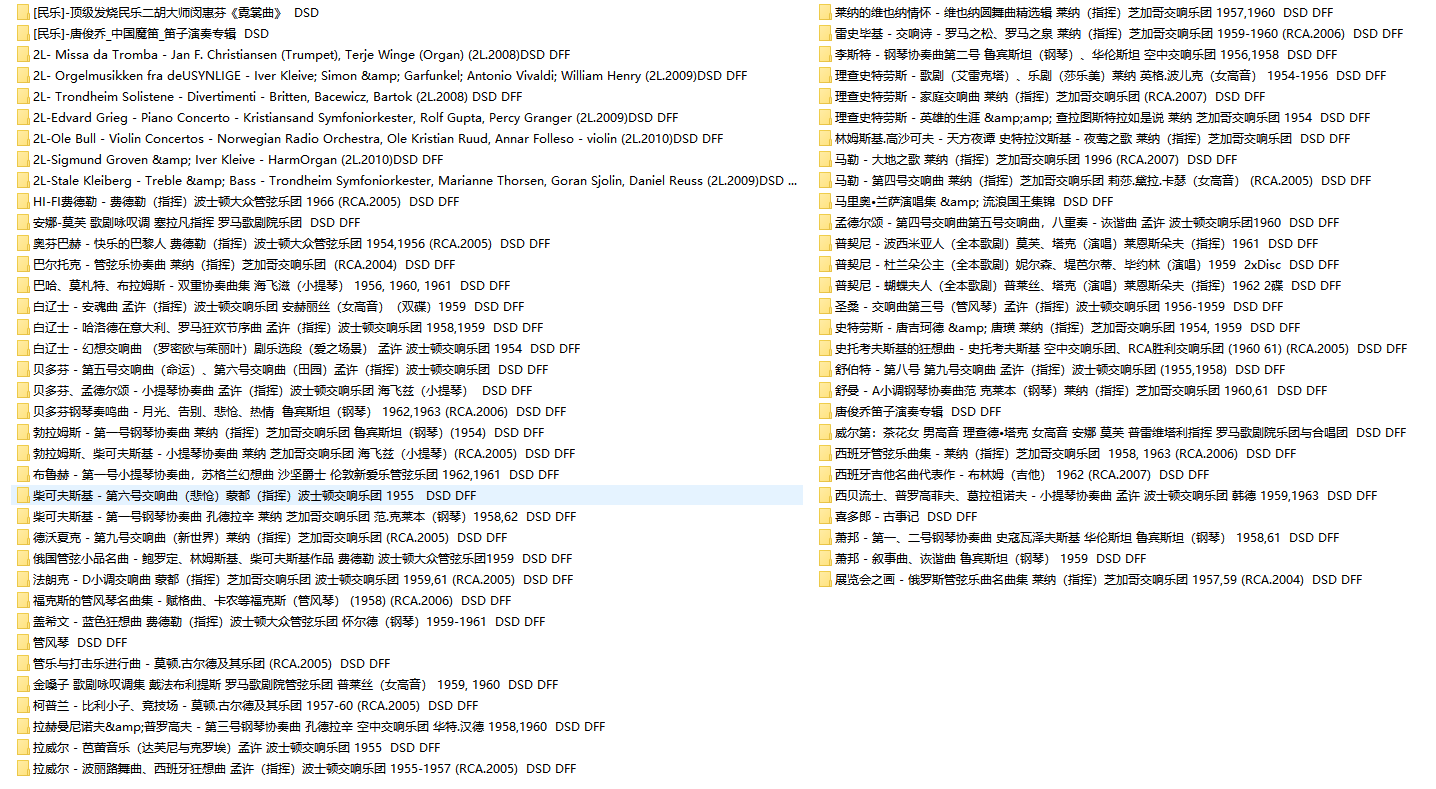Screen dimensions: 1436x789
Task: Click folder icon next to 圣桑 - 交响曲第三号
Action: [825, 306]
